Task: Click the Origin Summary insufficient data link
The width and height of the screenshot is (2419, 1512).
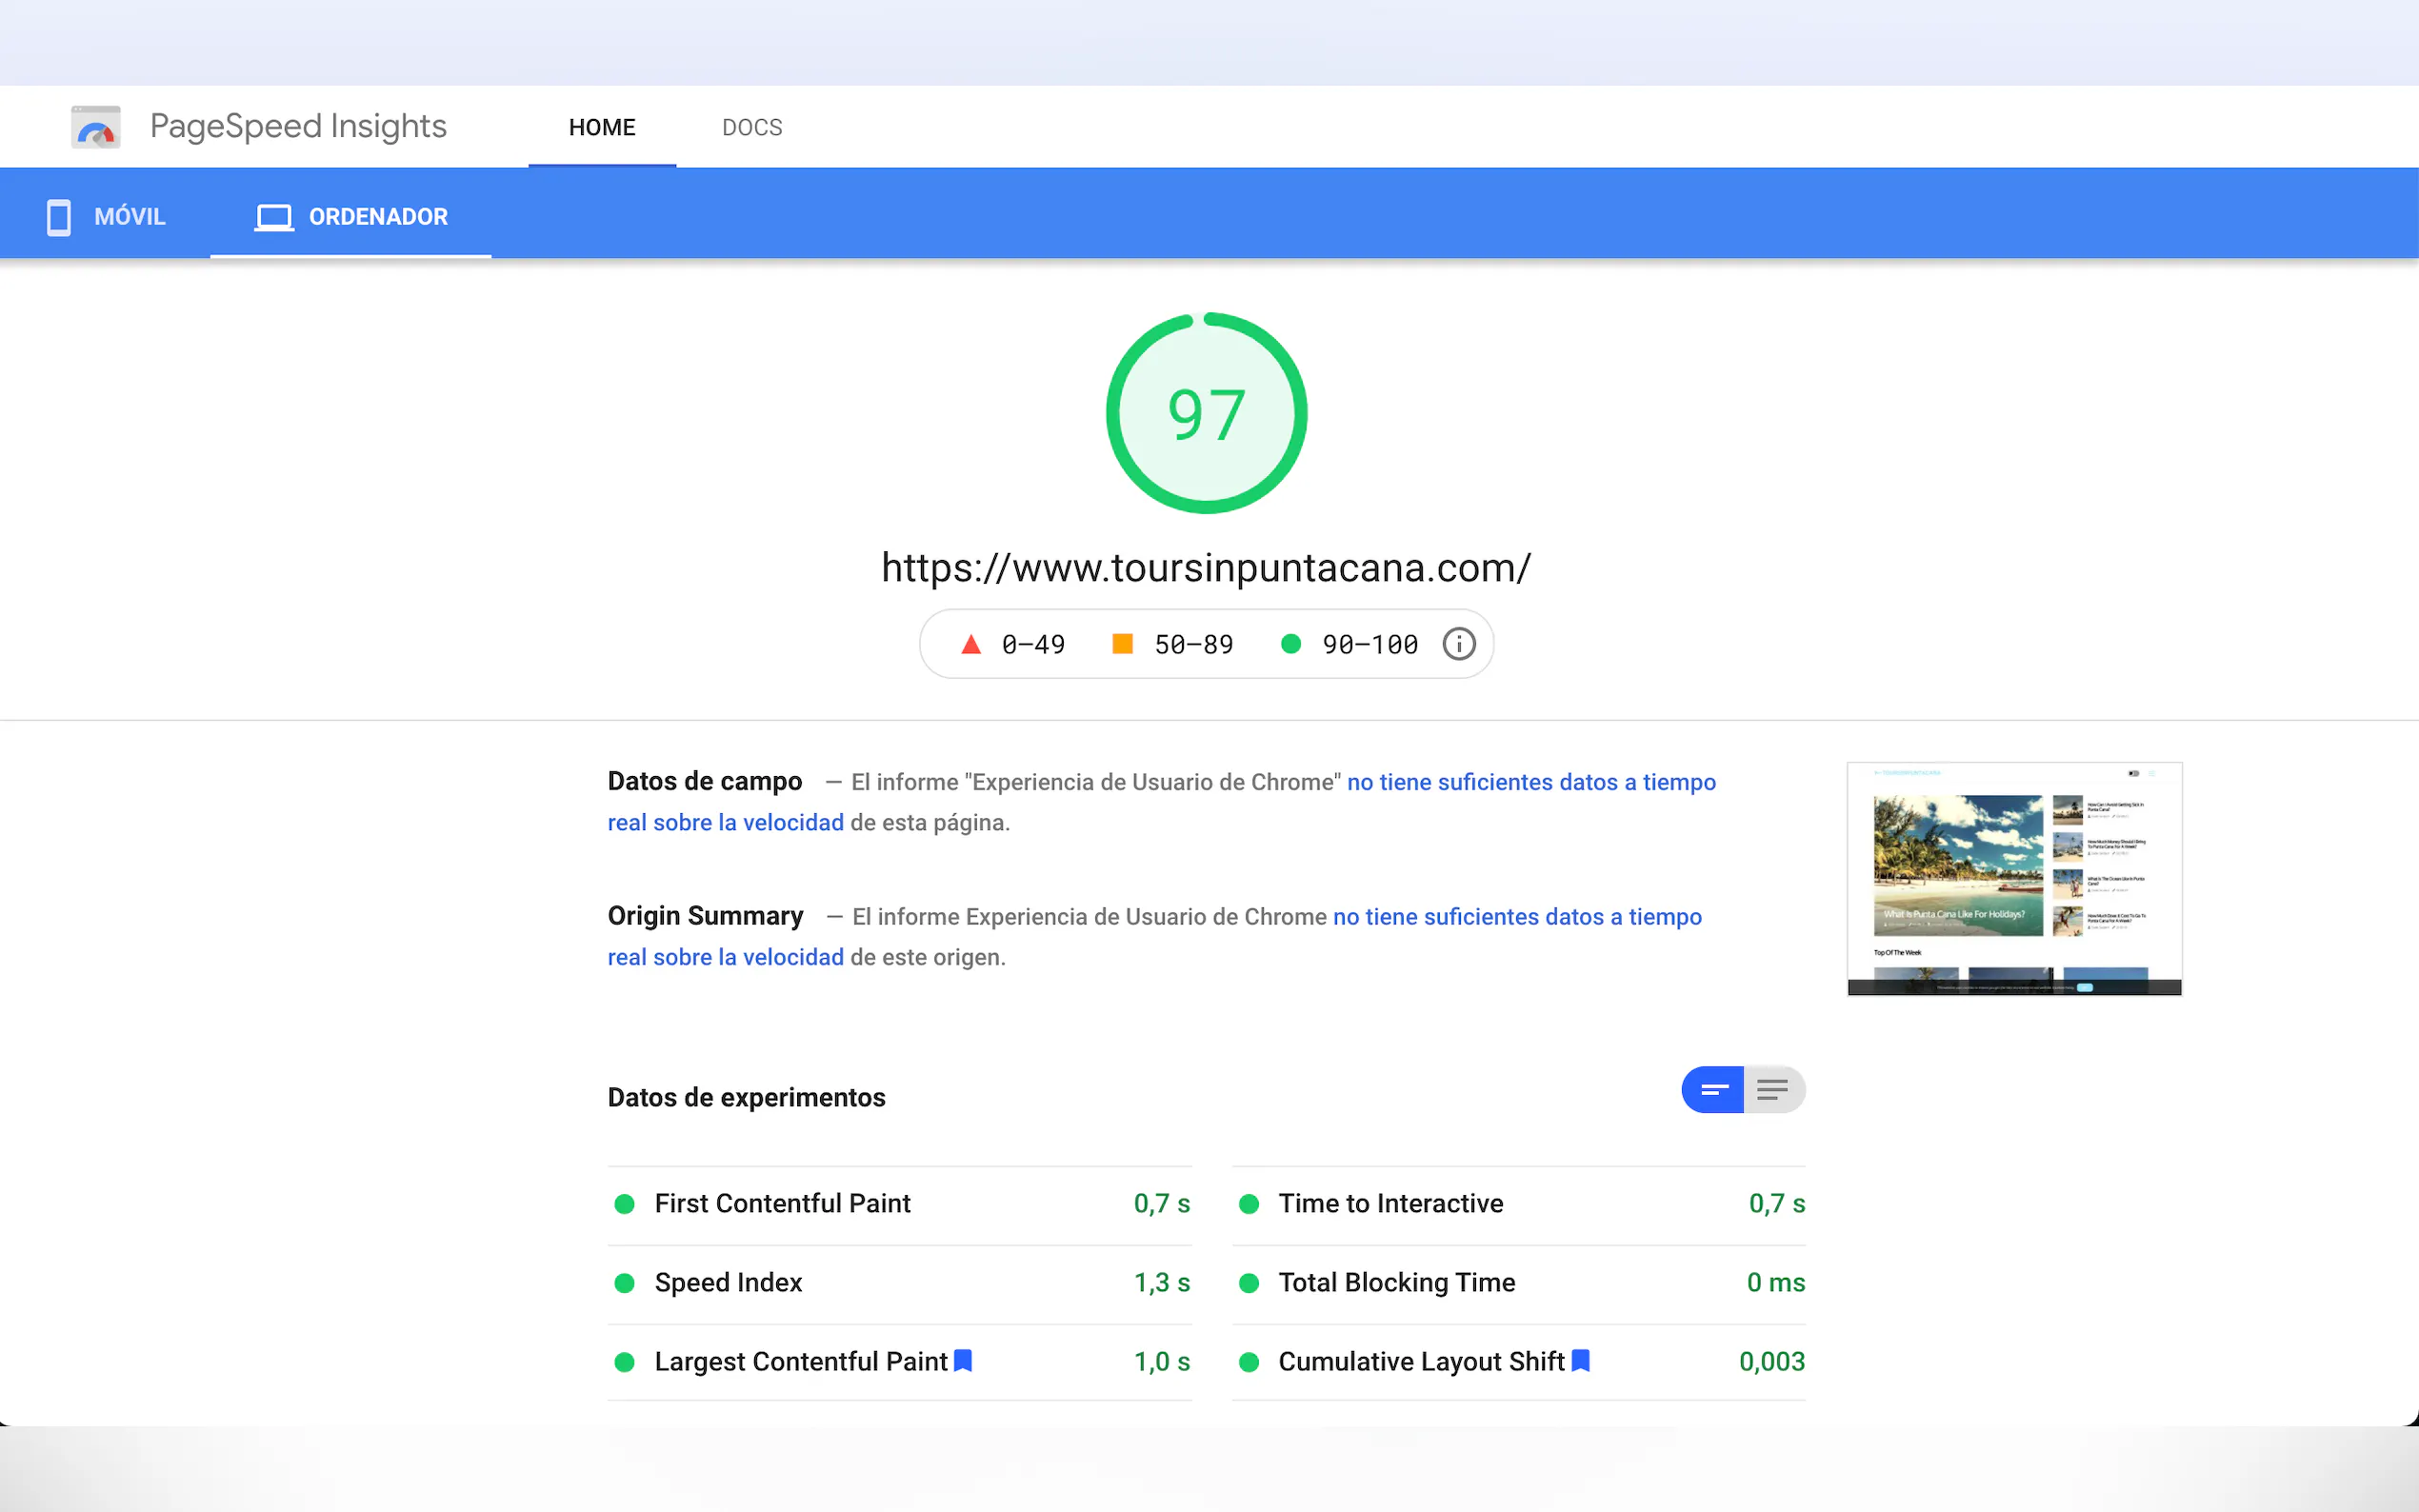Action: [x=1516, y=917]
